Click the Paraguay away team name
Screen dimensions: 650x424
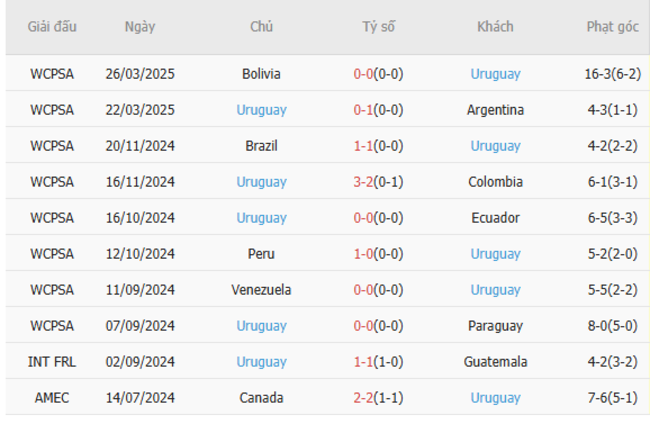tap(495, 326)
